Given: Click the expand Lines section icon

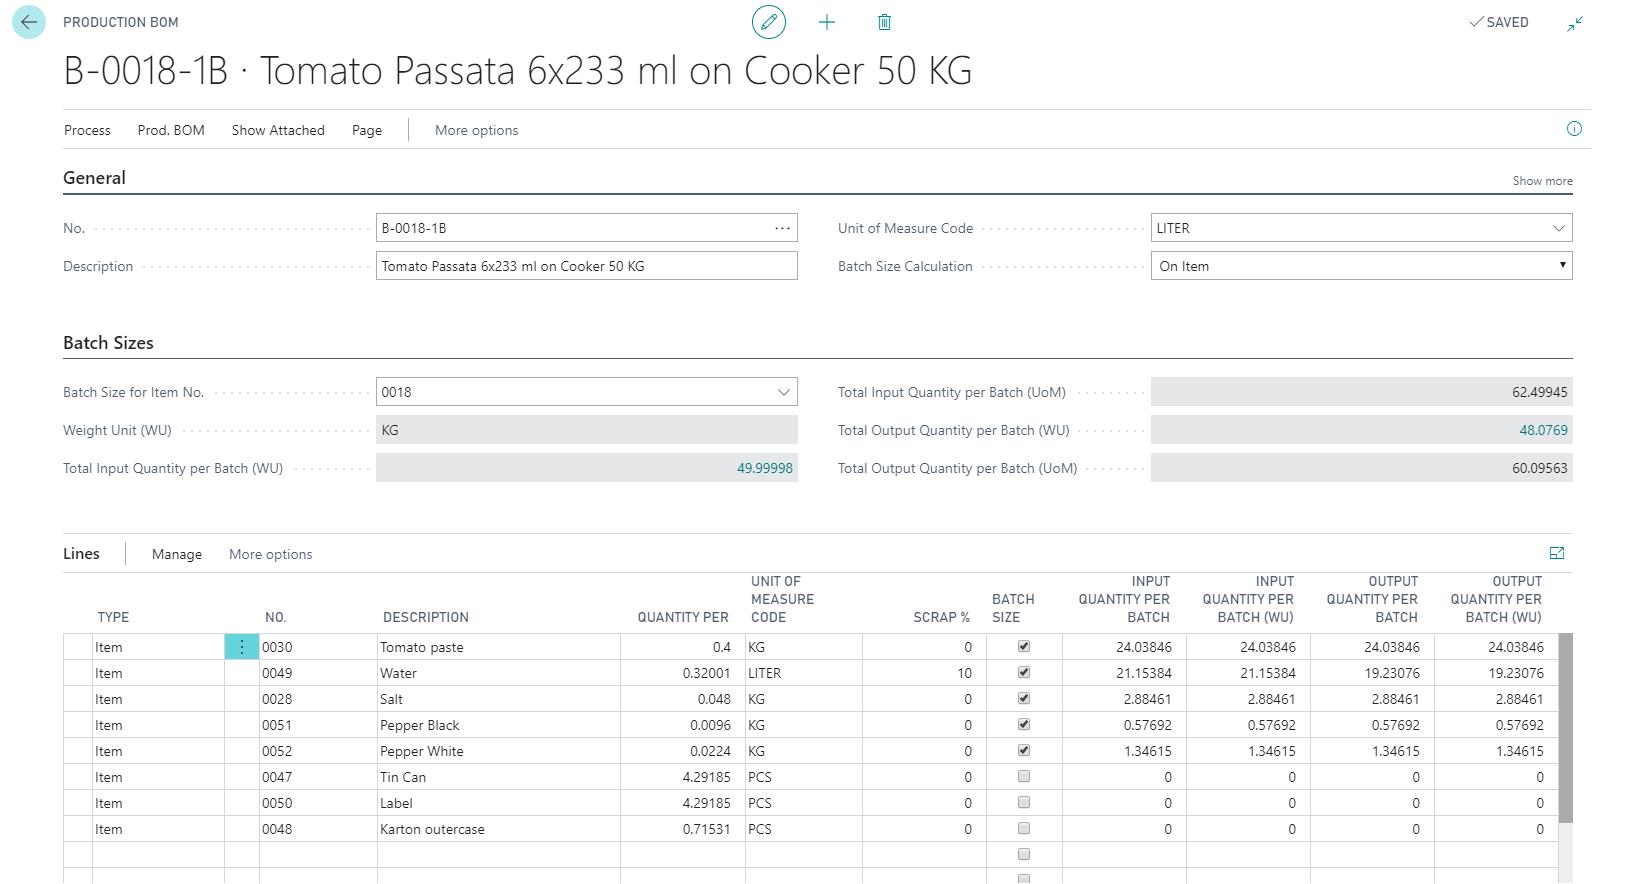Looking at the screenshot, I should (1556, 553).
